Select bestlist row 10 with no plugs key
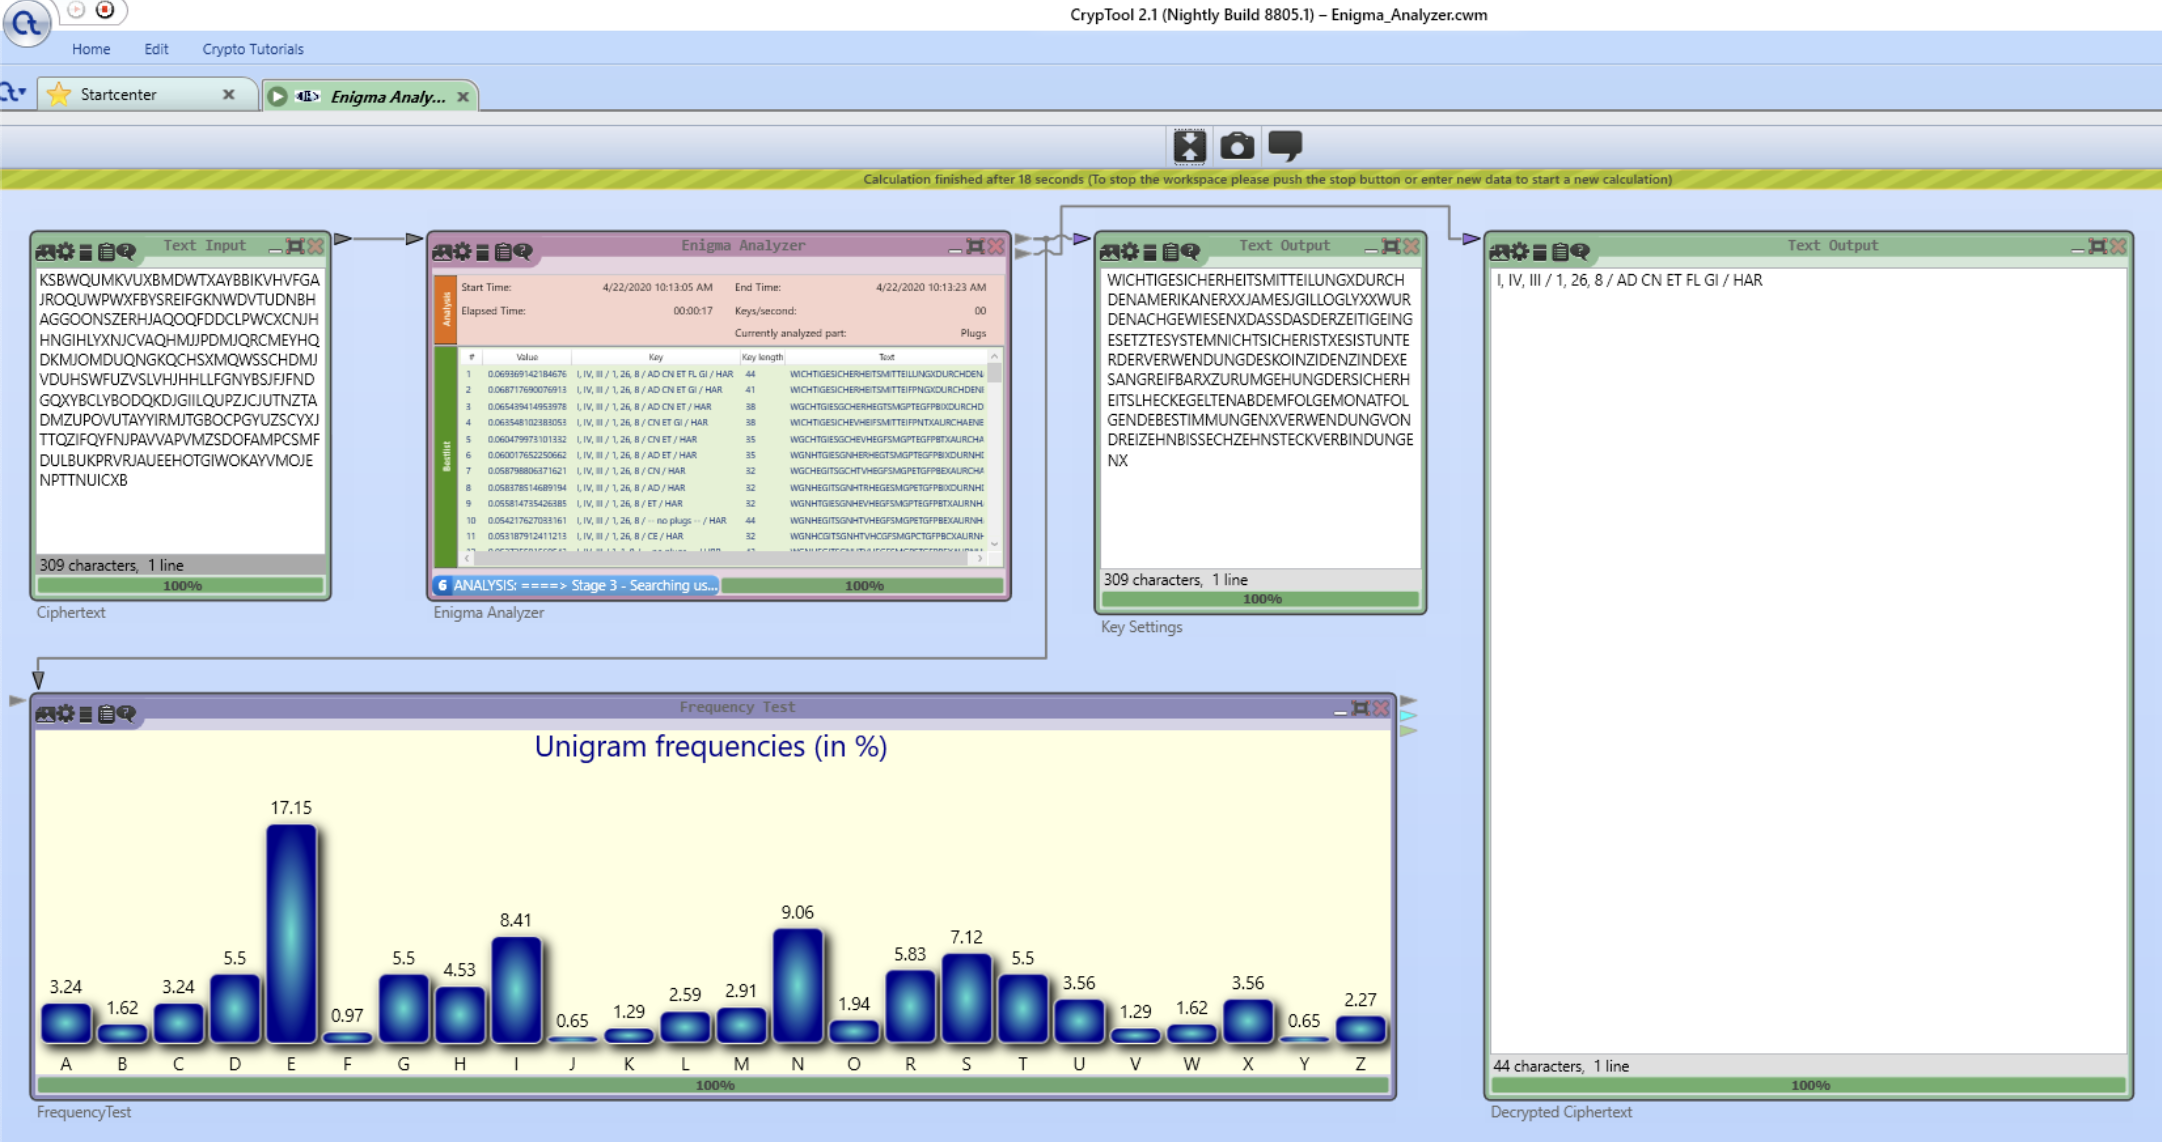 tap(723, 520)
